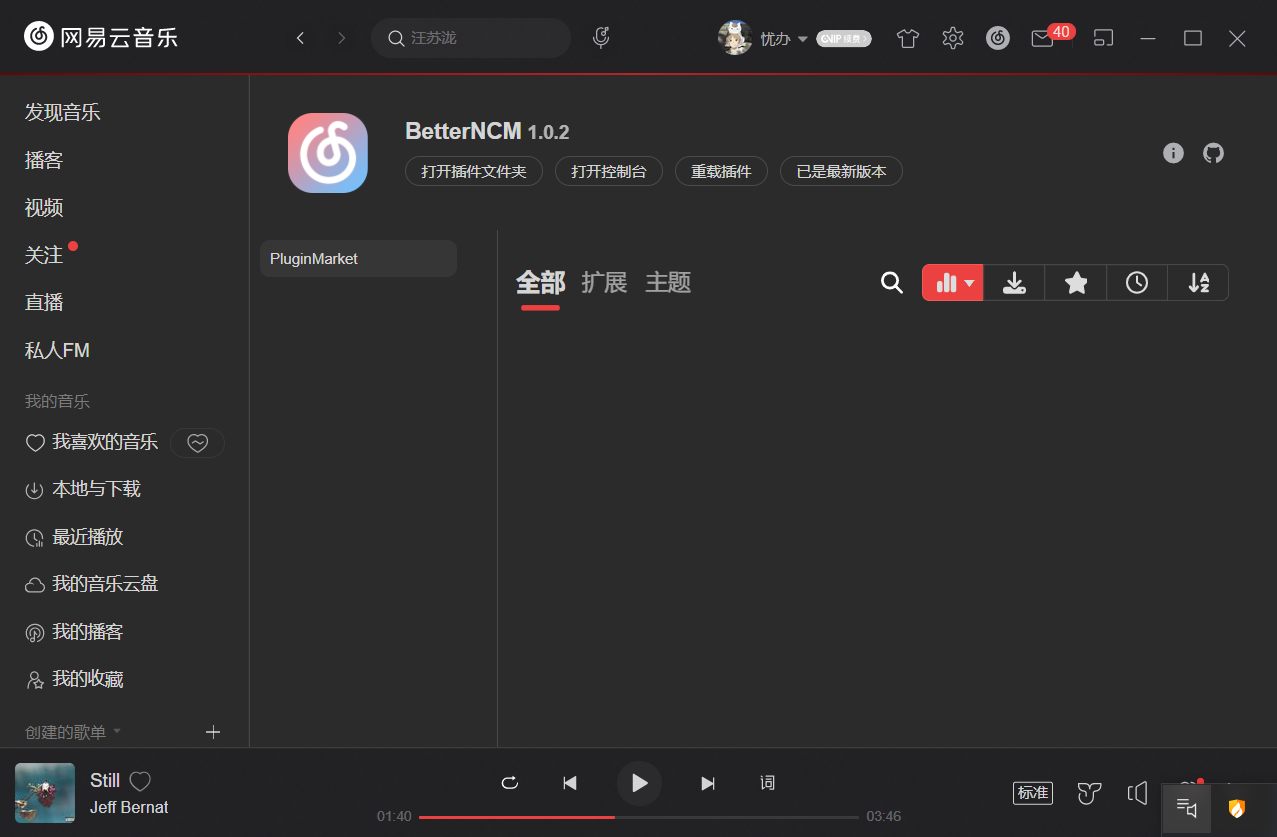Click the BetterNCM logo image
The height and width of the screenshot is (837, 1277).
pos(328,153)
